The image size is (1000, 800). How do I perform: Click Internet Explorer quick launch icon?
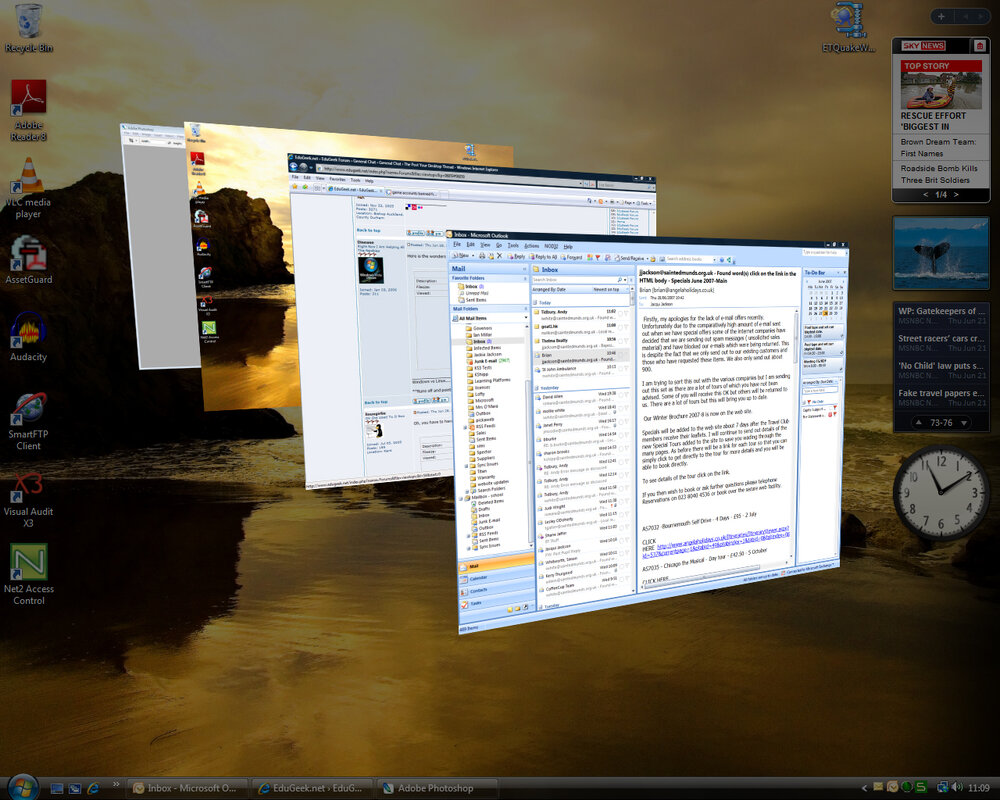pyautogui.click(x=93, y=788)
